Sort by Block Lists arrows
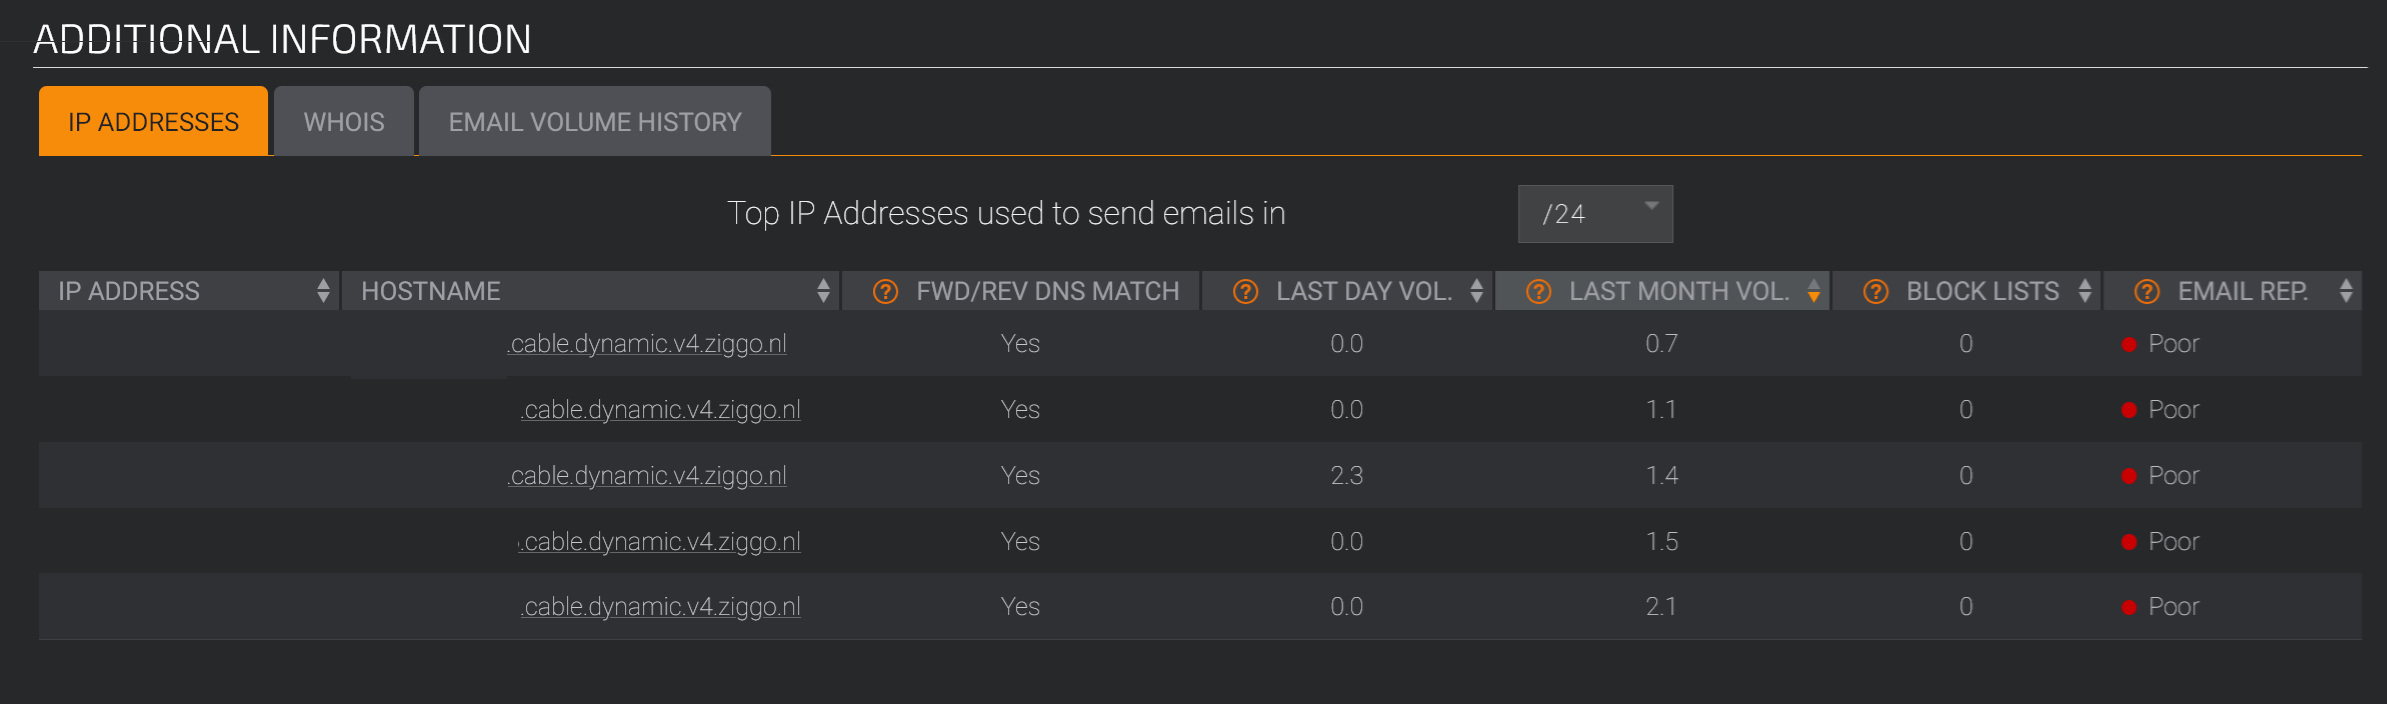Image resolution: width=2387 pixels, height=704 pixels. (2085, 291)
